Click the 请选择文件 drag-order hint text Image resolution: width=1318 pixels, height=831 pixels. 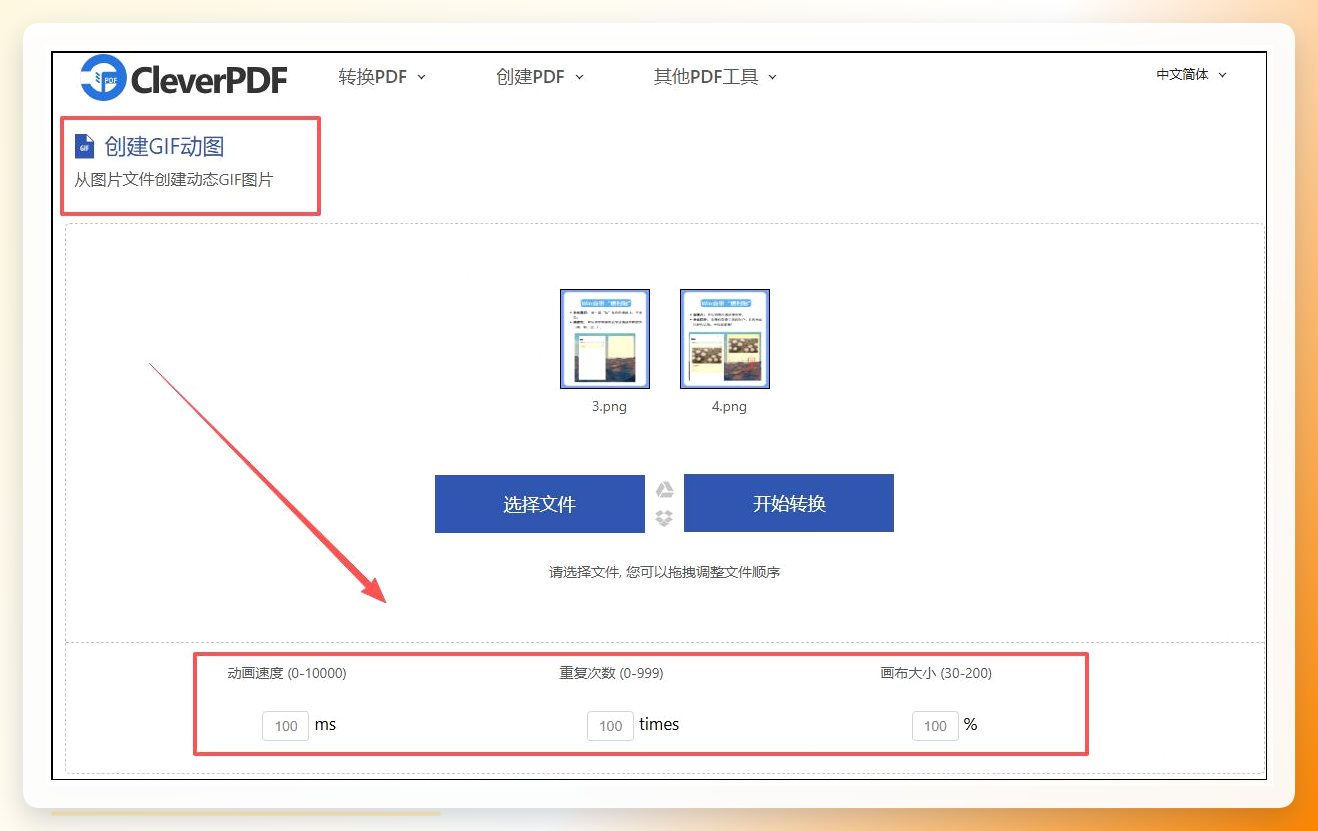tap(664, 573)
